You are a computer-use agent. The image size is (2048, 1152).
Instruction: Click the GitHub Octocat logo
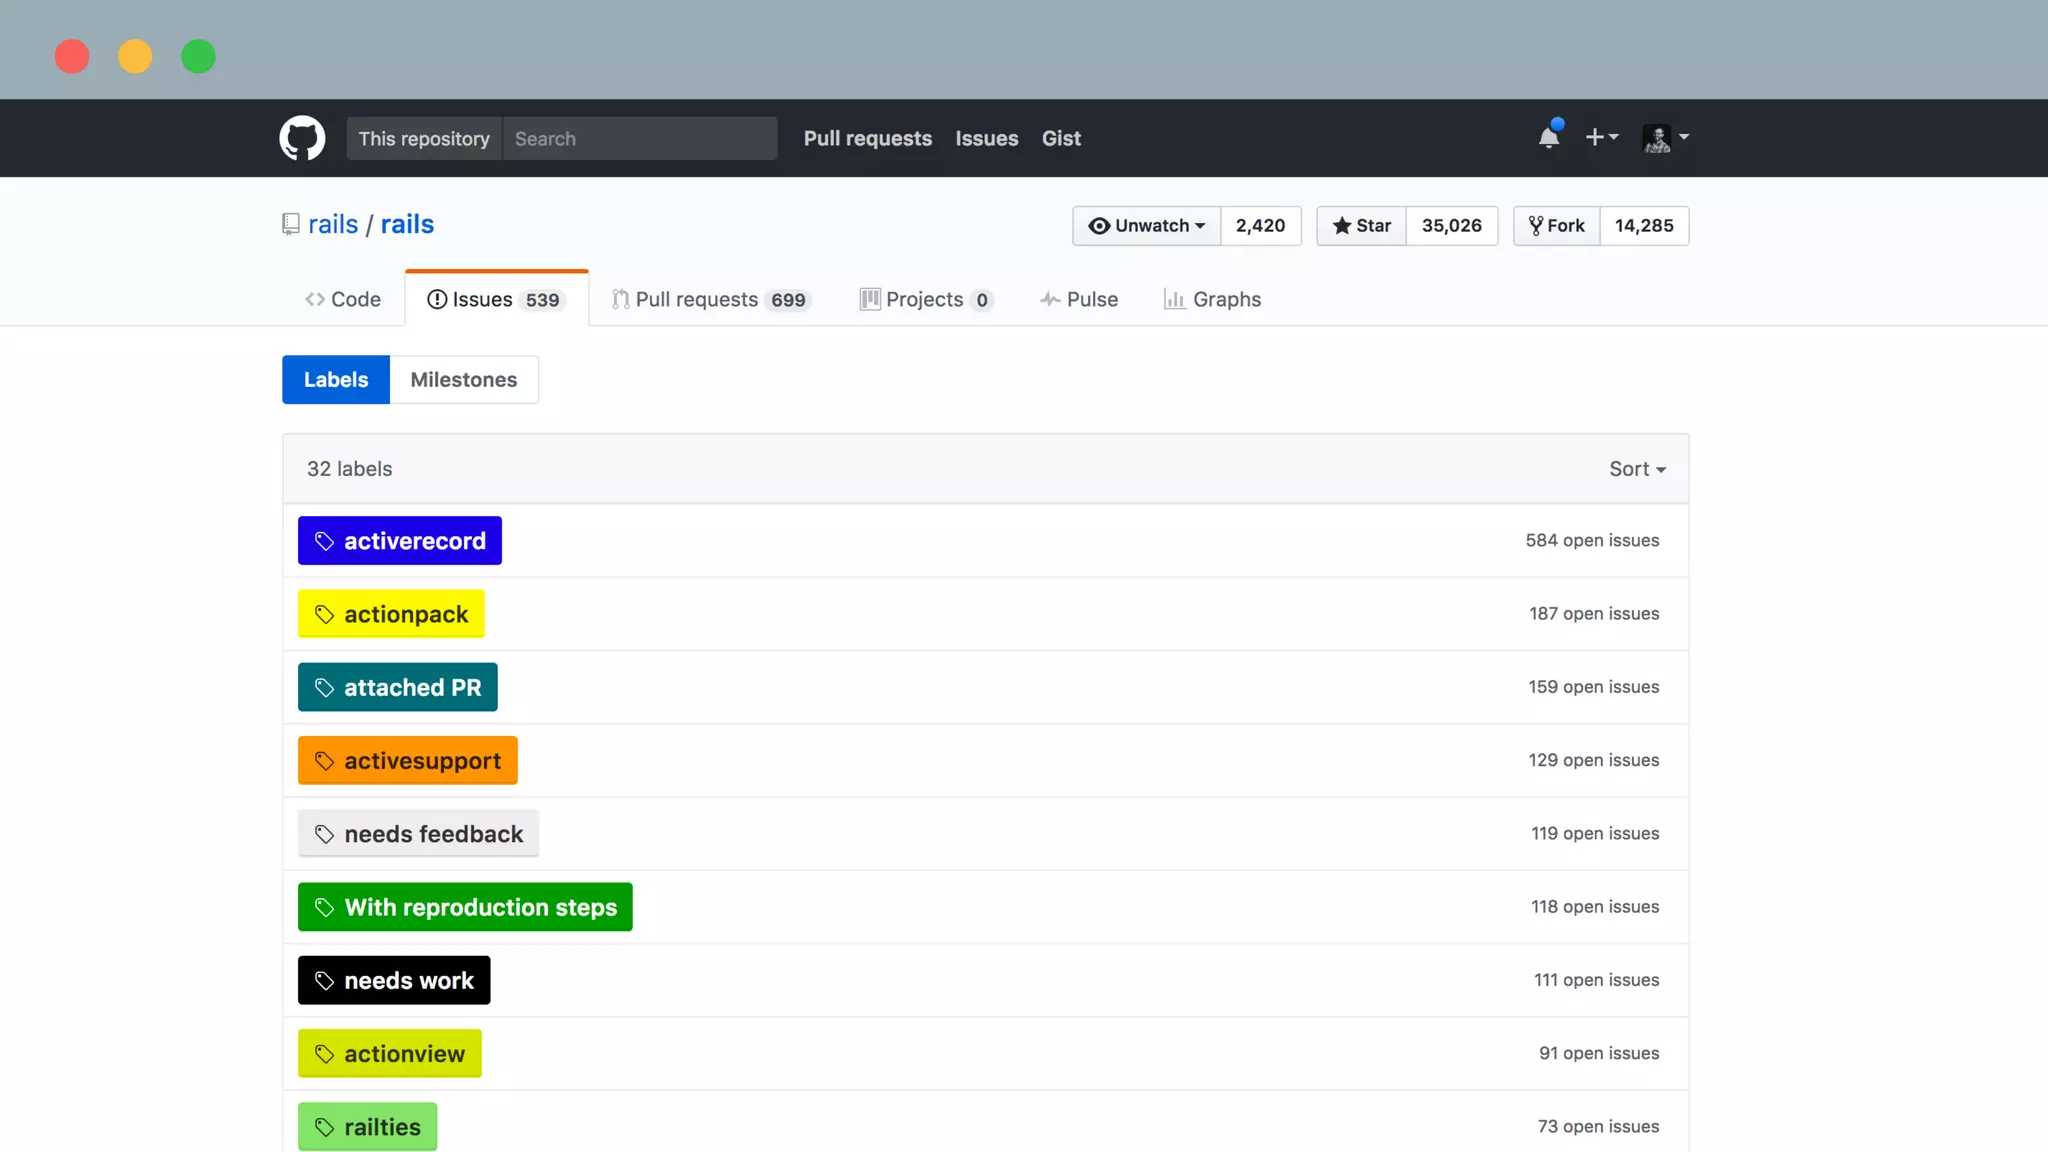click(302, 138)
